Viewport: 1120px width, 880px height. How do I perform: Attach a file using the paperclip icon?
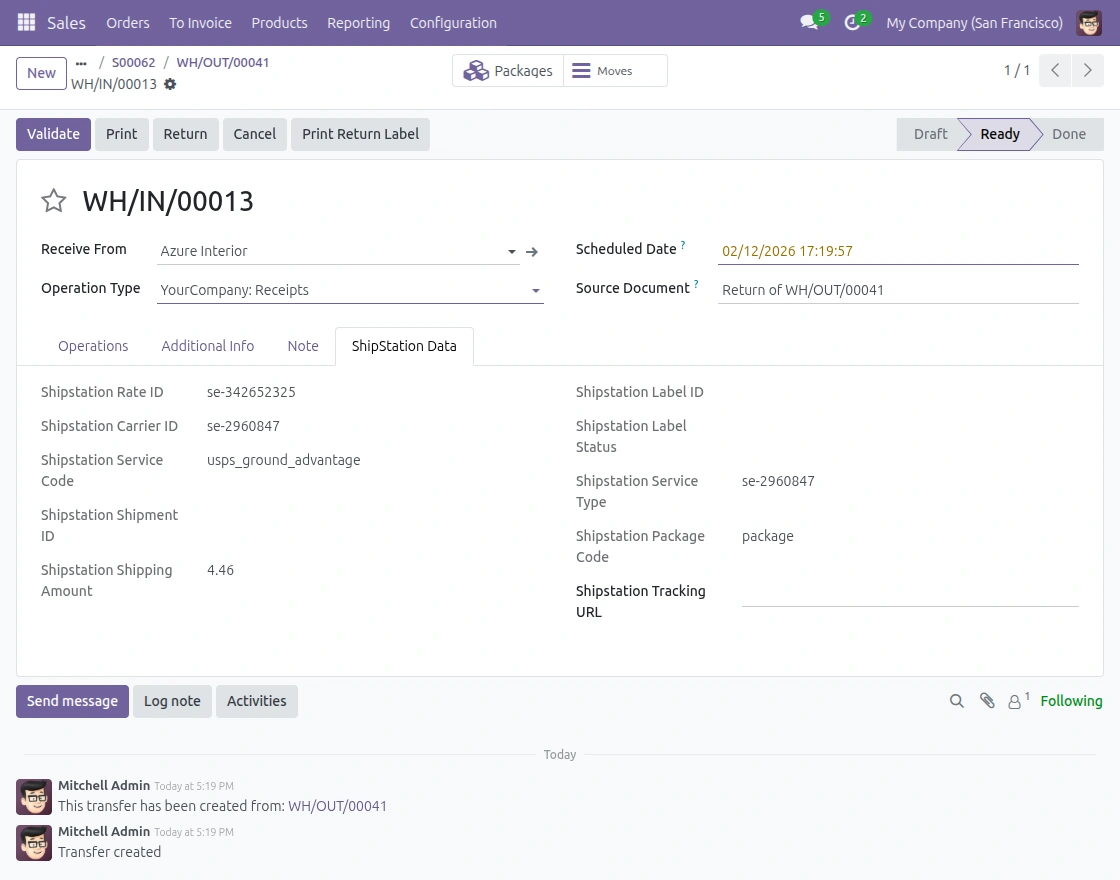click(x=987, y=701)
